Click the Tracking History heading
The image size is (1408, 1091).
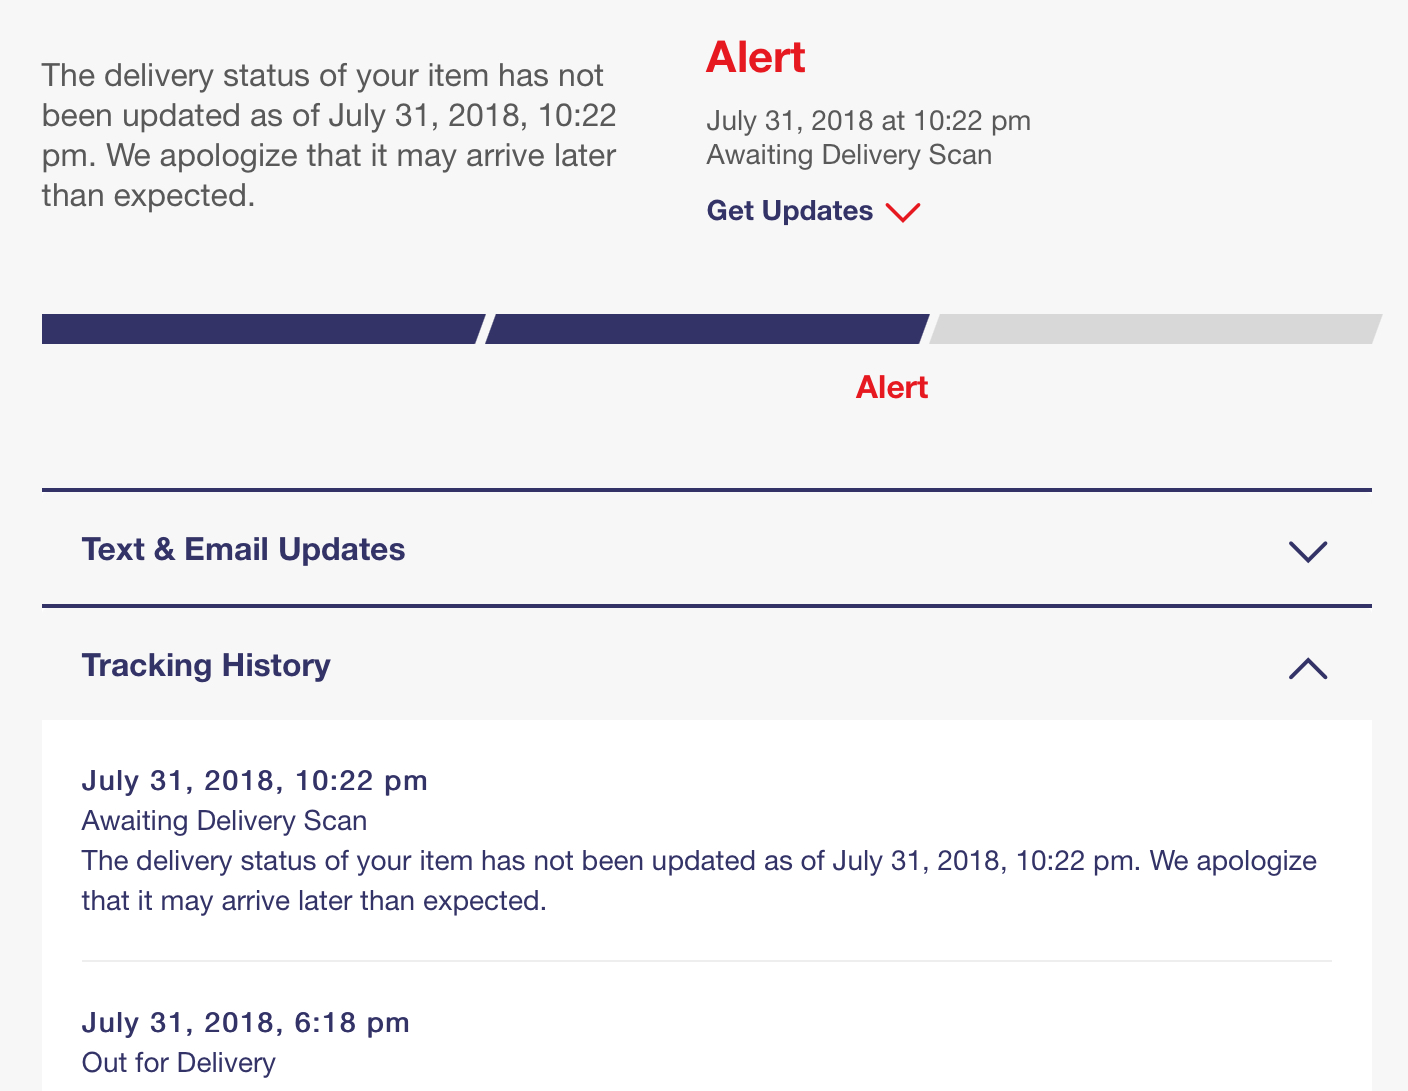pos(206,665)
